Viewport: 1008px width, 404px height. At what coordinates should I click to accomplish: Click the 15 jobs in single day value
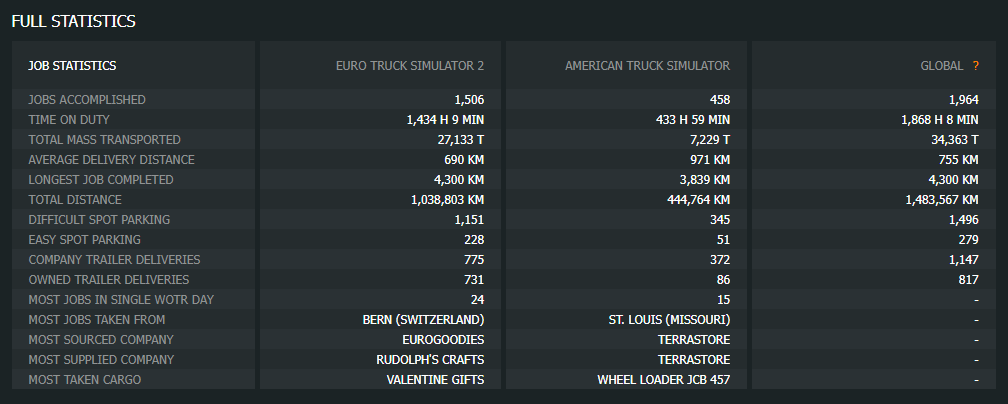click(723, 299)
